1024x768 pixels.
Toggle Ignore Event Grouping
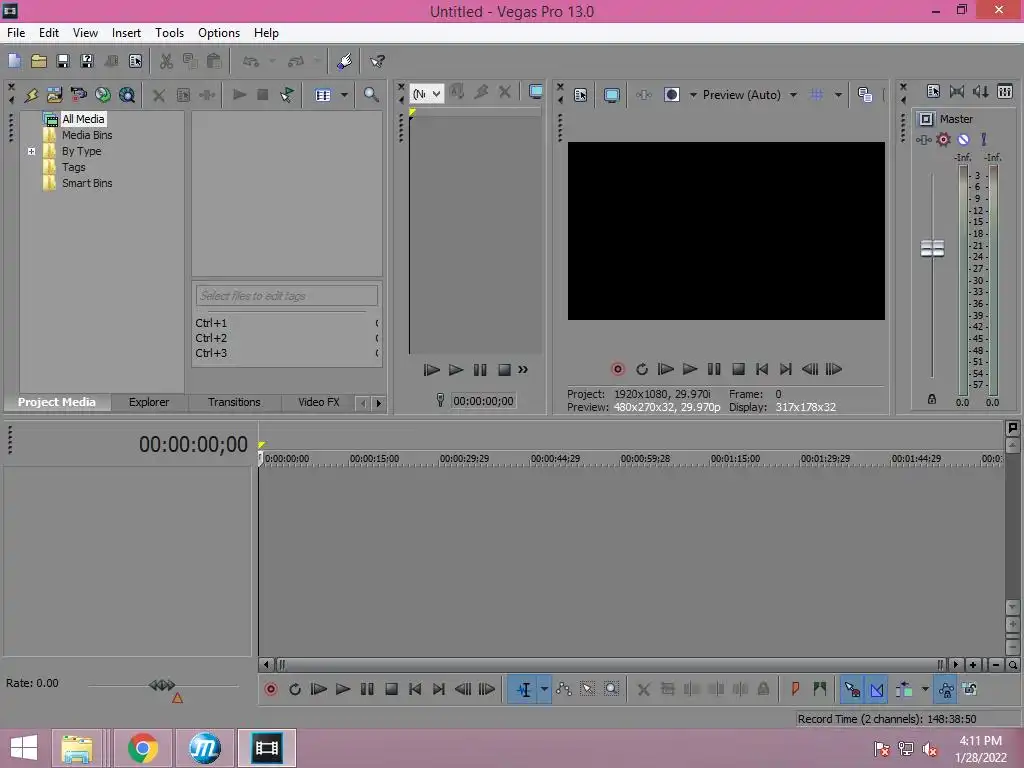point(970,689)
